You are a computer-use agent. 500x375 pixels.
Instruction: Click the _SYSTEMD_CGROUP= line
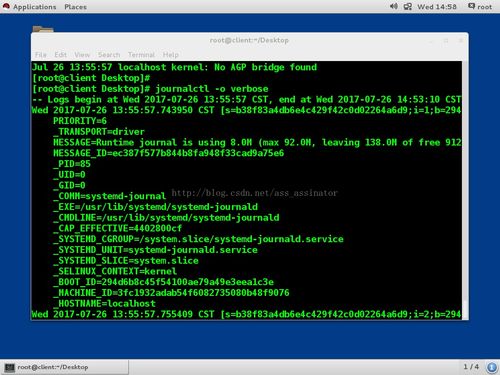(198, 239)
